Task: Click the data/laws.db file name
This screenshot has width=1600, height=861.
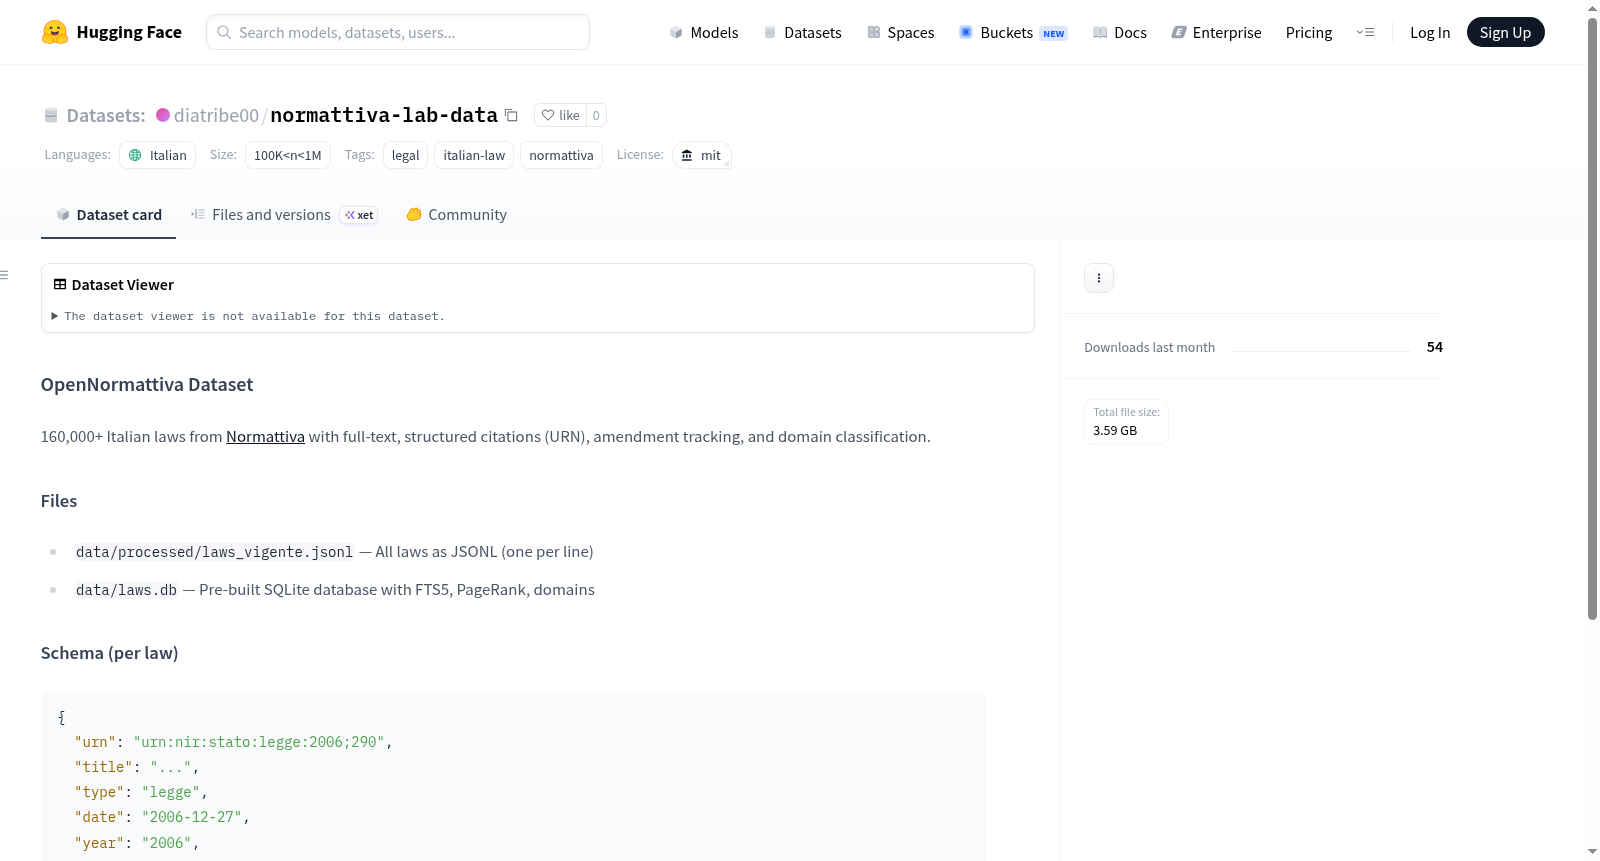Action: 126,590
